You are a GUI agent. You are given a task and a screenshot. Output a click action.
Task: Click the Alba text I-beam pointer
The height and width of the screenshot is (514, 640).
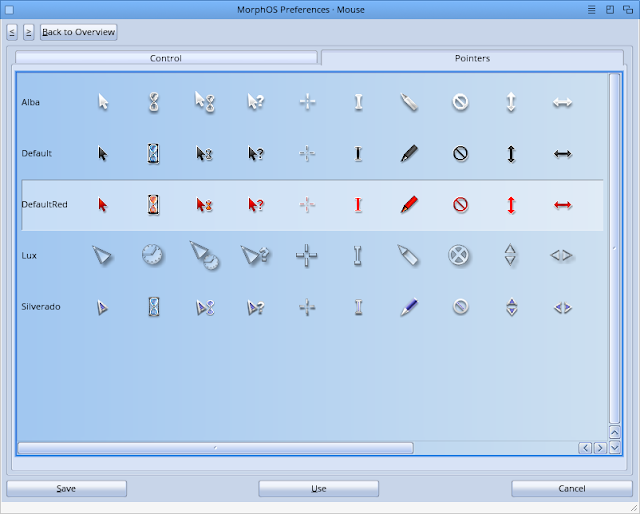(x=358, y=102)
